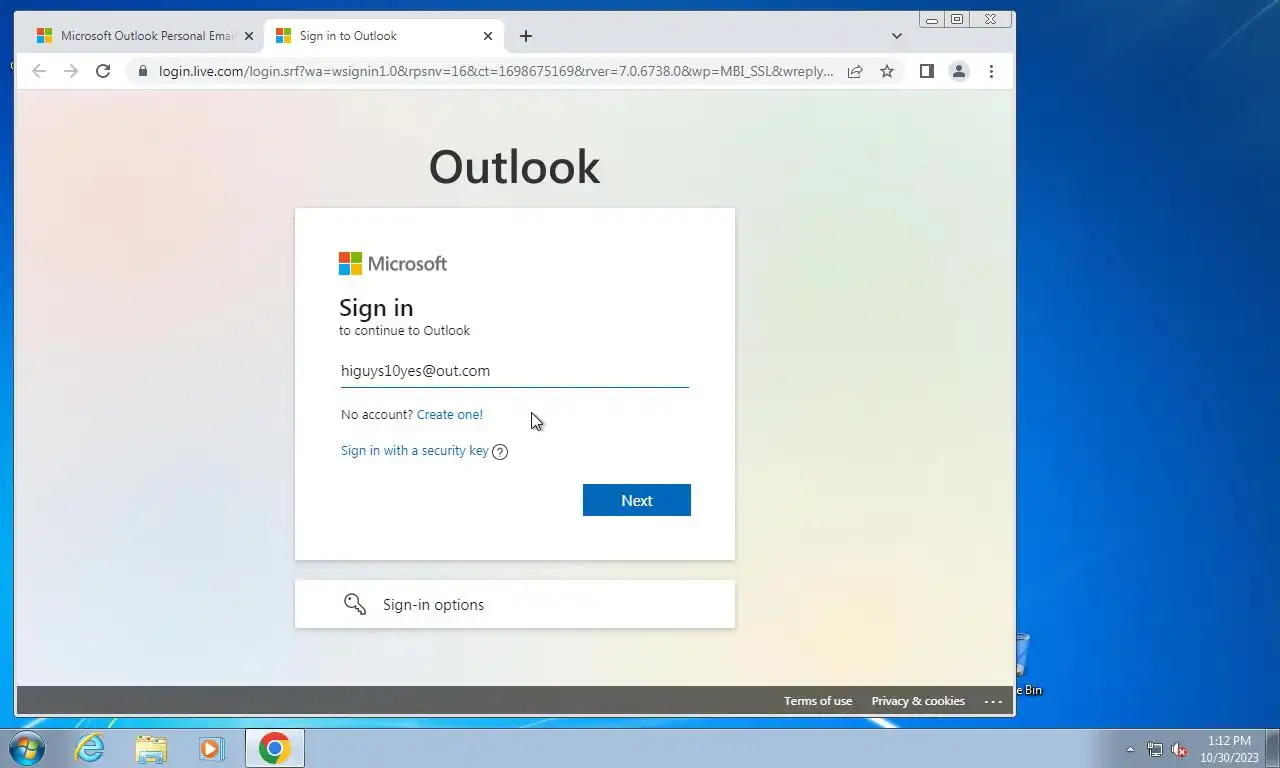Click the browser Forward arrow
Viewport: 1280px width, 768px height.
71,71
